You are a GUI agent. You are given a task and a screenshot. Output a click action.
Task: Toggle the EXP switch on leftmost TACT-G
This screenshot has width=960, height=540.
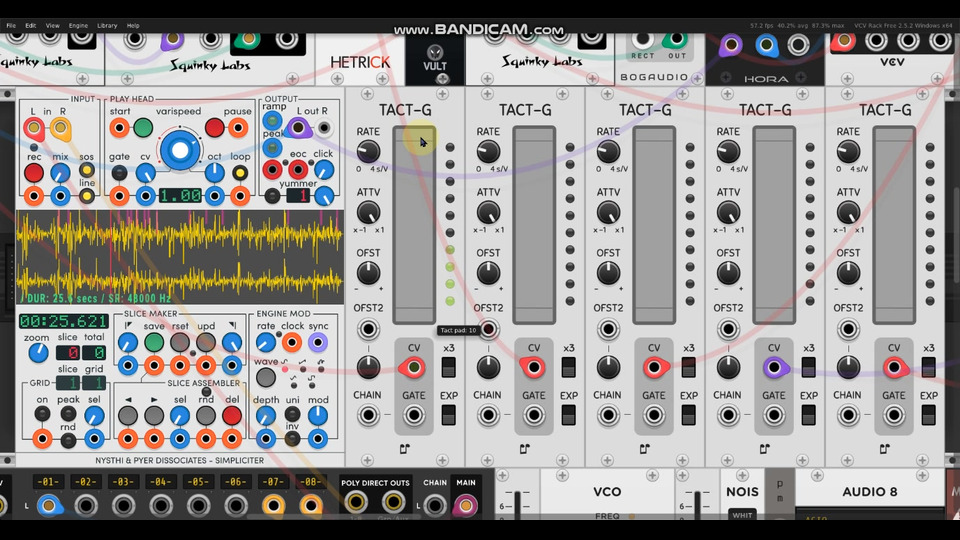pyautogui.click(x=448, y=415)
